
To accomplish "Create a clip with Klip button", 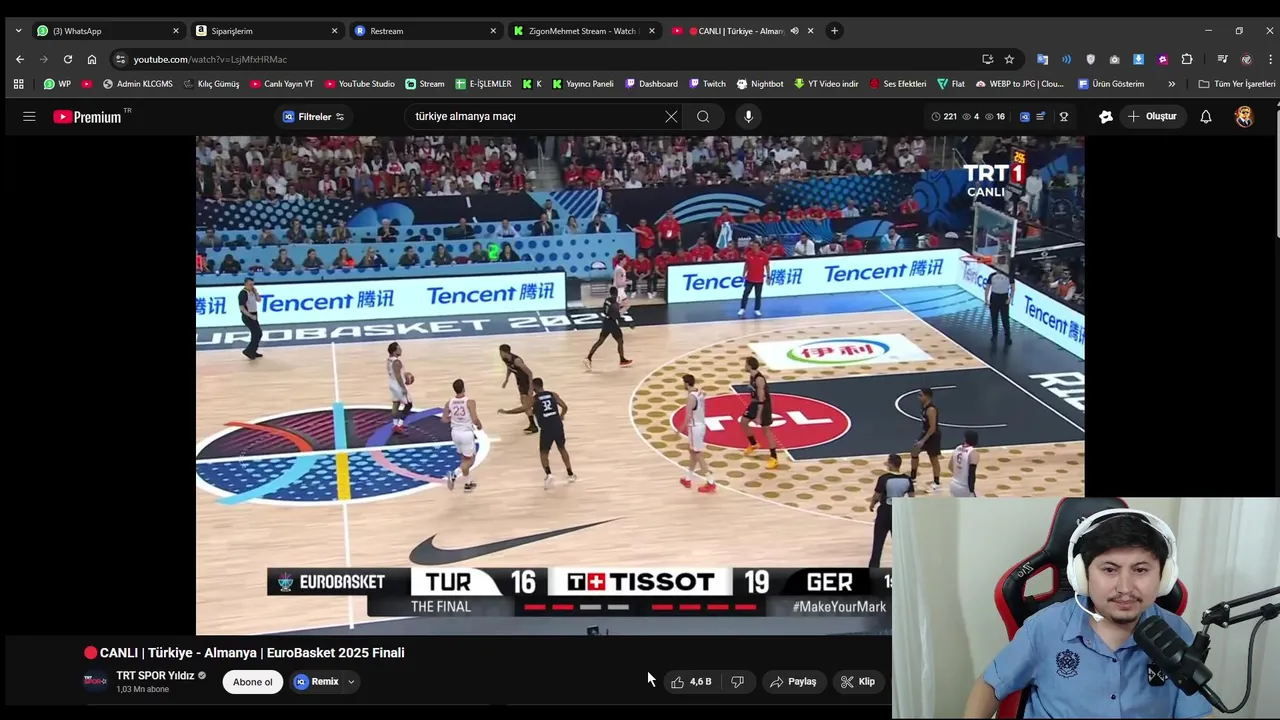I will click(x=858, y=682).
